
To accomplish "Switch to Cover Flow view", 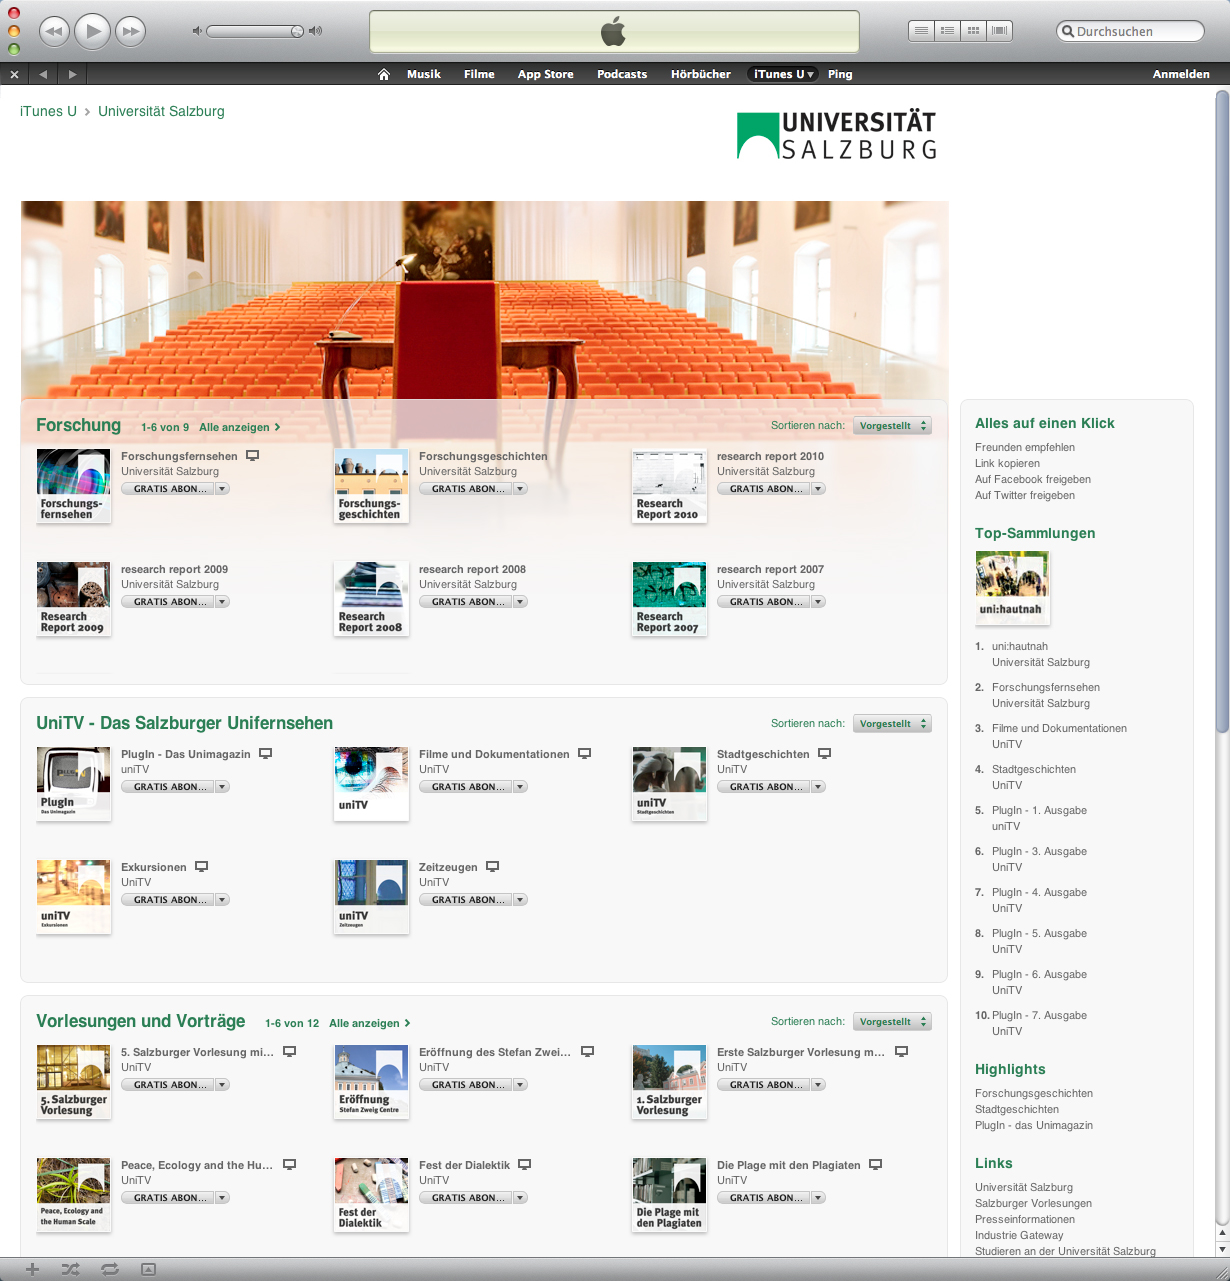I will tap(999, 31).
